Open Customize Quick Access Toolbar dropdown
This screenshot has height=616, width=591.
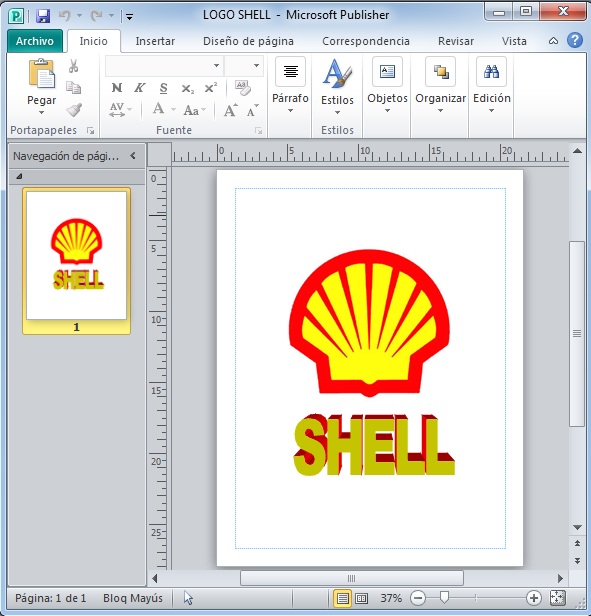[x=129, y=16]
